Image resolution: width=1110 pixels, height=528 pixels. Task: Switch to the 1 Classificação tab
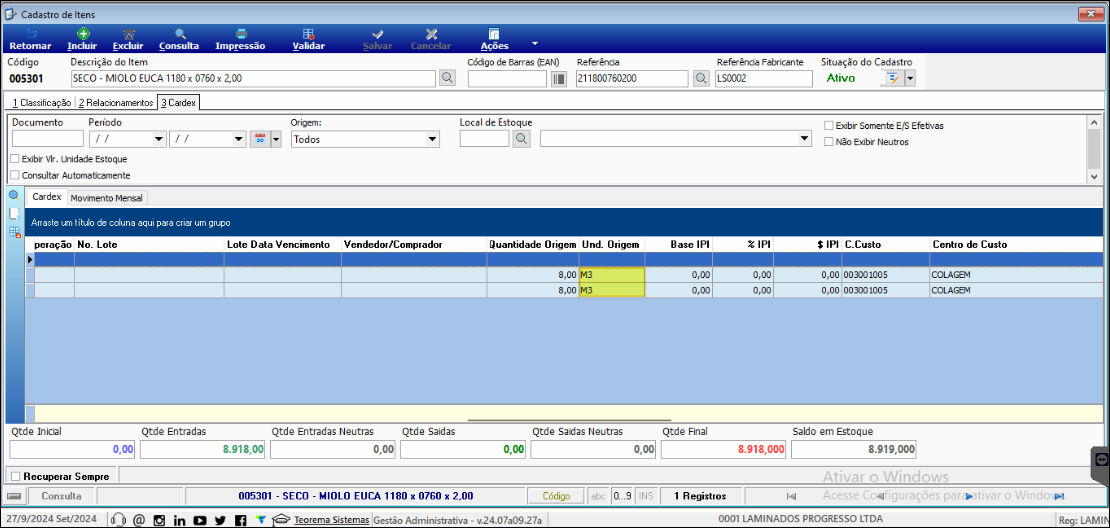tap(41, 103)
